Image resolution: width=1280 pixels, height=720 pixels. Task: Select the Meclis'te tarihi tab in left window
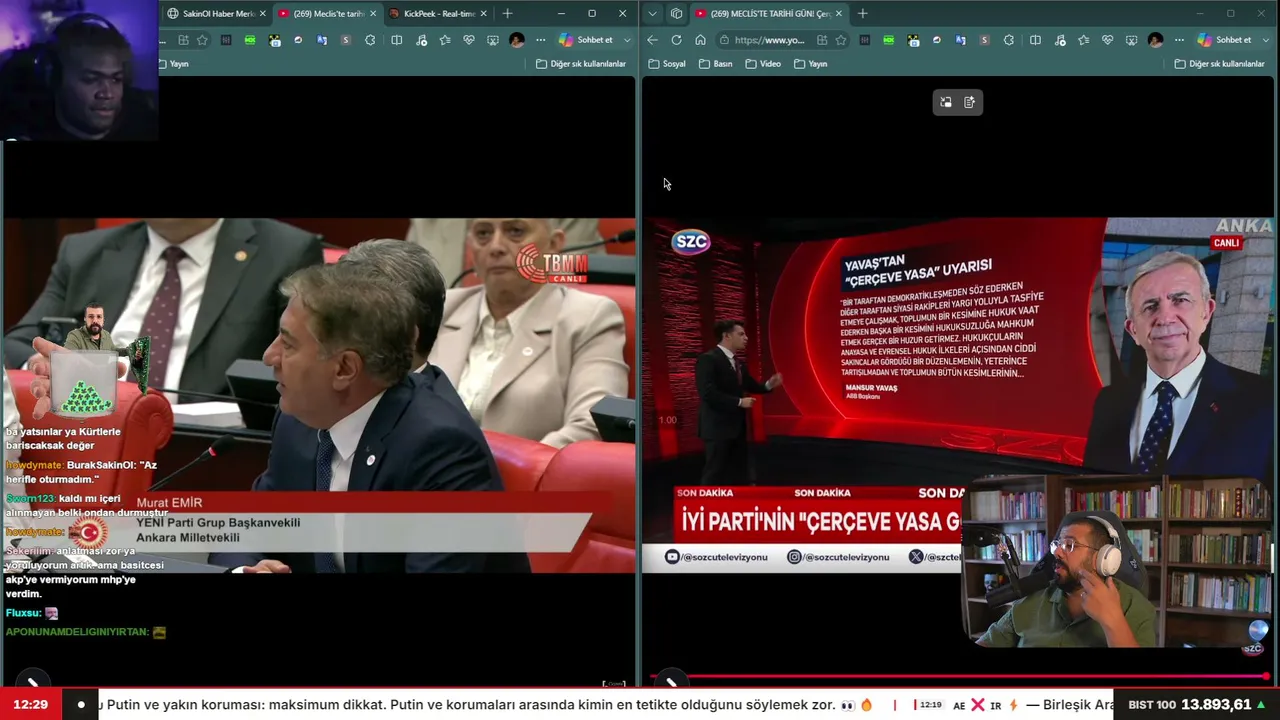point(327,14)
